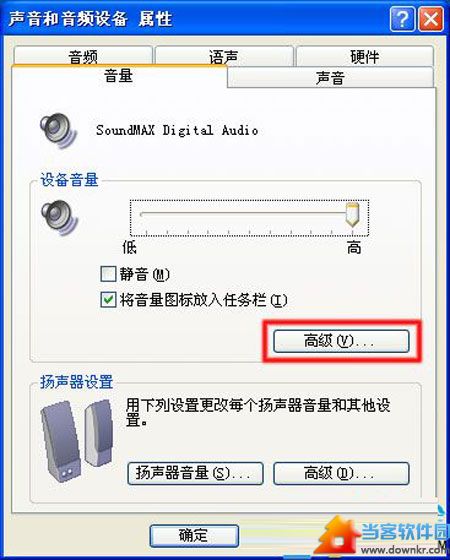450x560 pixels.
Task: Open the question-mark help button
Action: [402, 18]
